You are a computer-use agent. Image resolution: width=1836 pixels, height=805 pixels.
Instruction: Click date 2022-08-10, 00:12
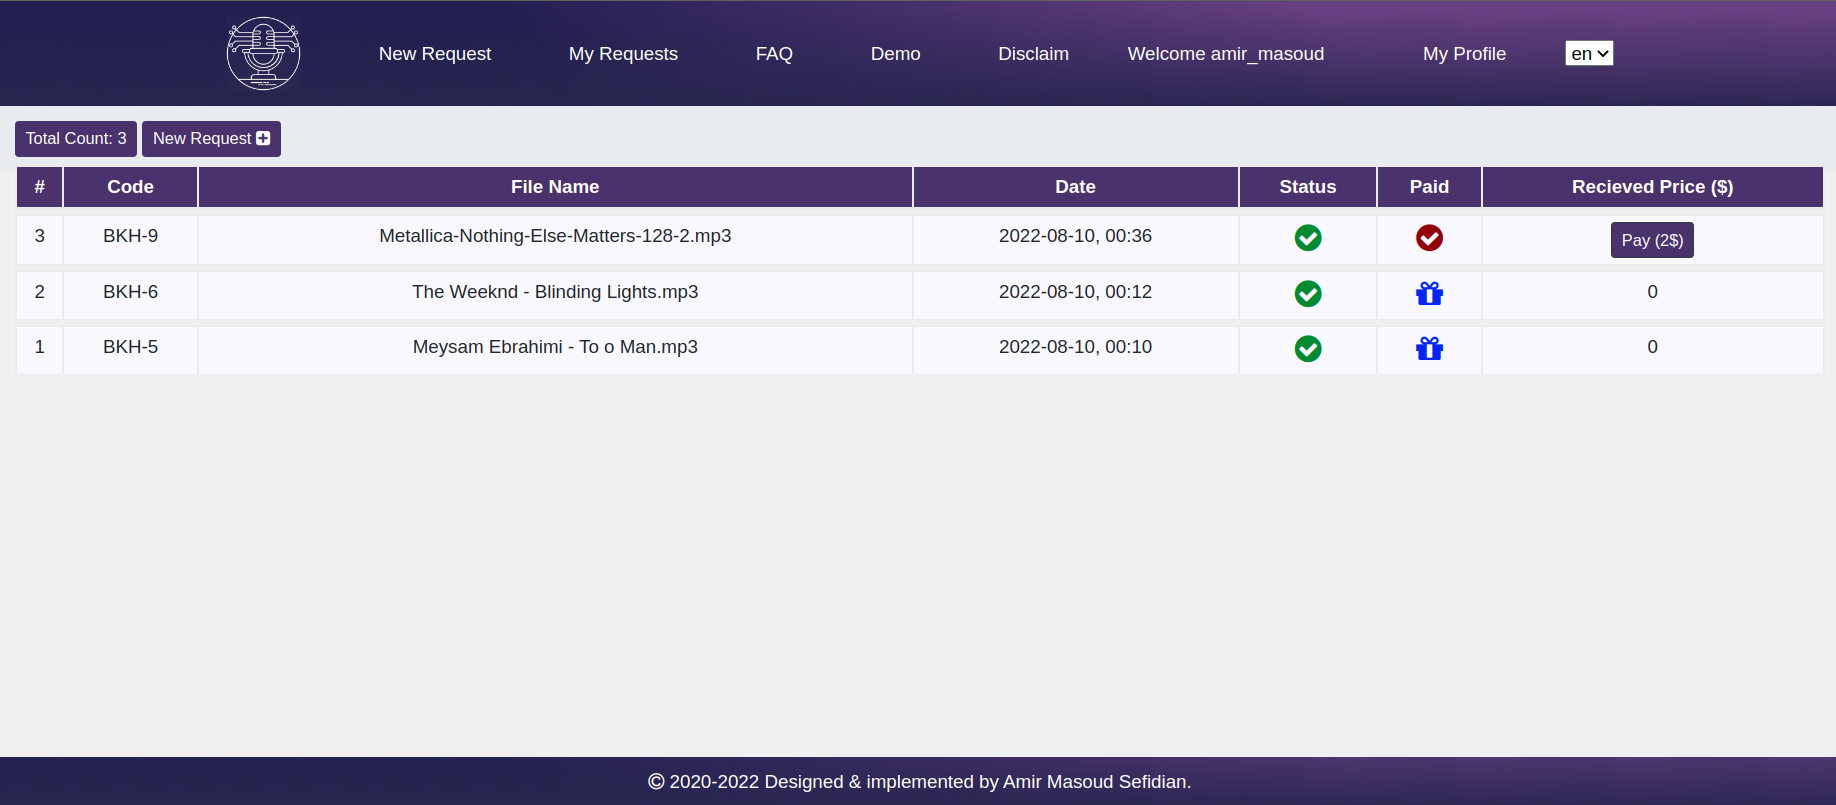pos(1075,292)
